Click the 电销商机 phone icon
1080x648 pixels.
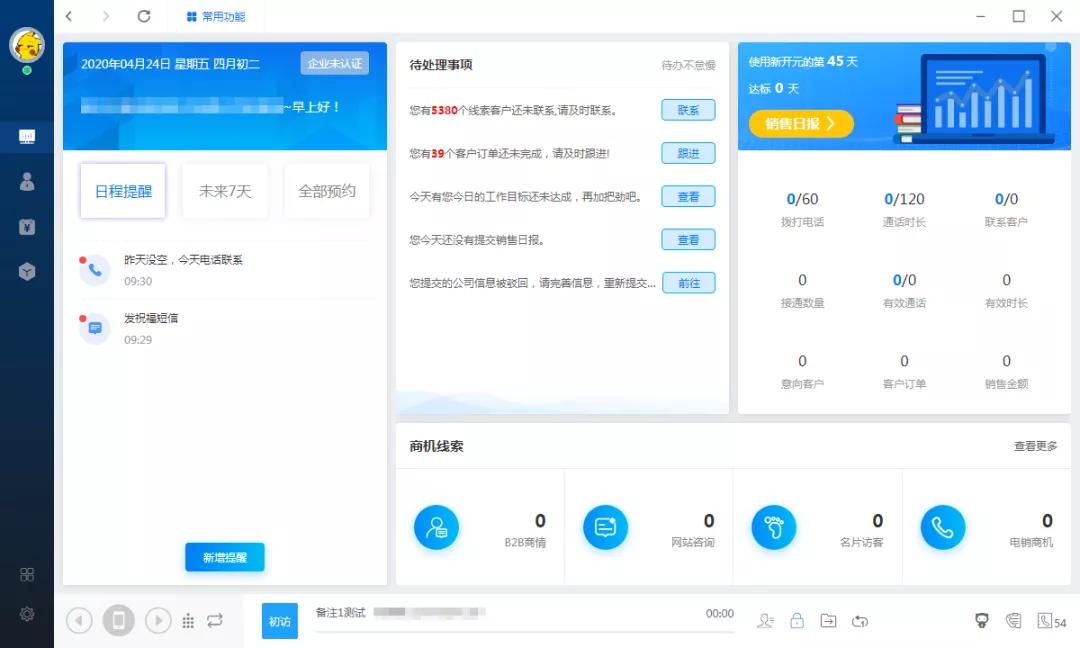(943, 527)
